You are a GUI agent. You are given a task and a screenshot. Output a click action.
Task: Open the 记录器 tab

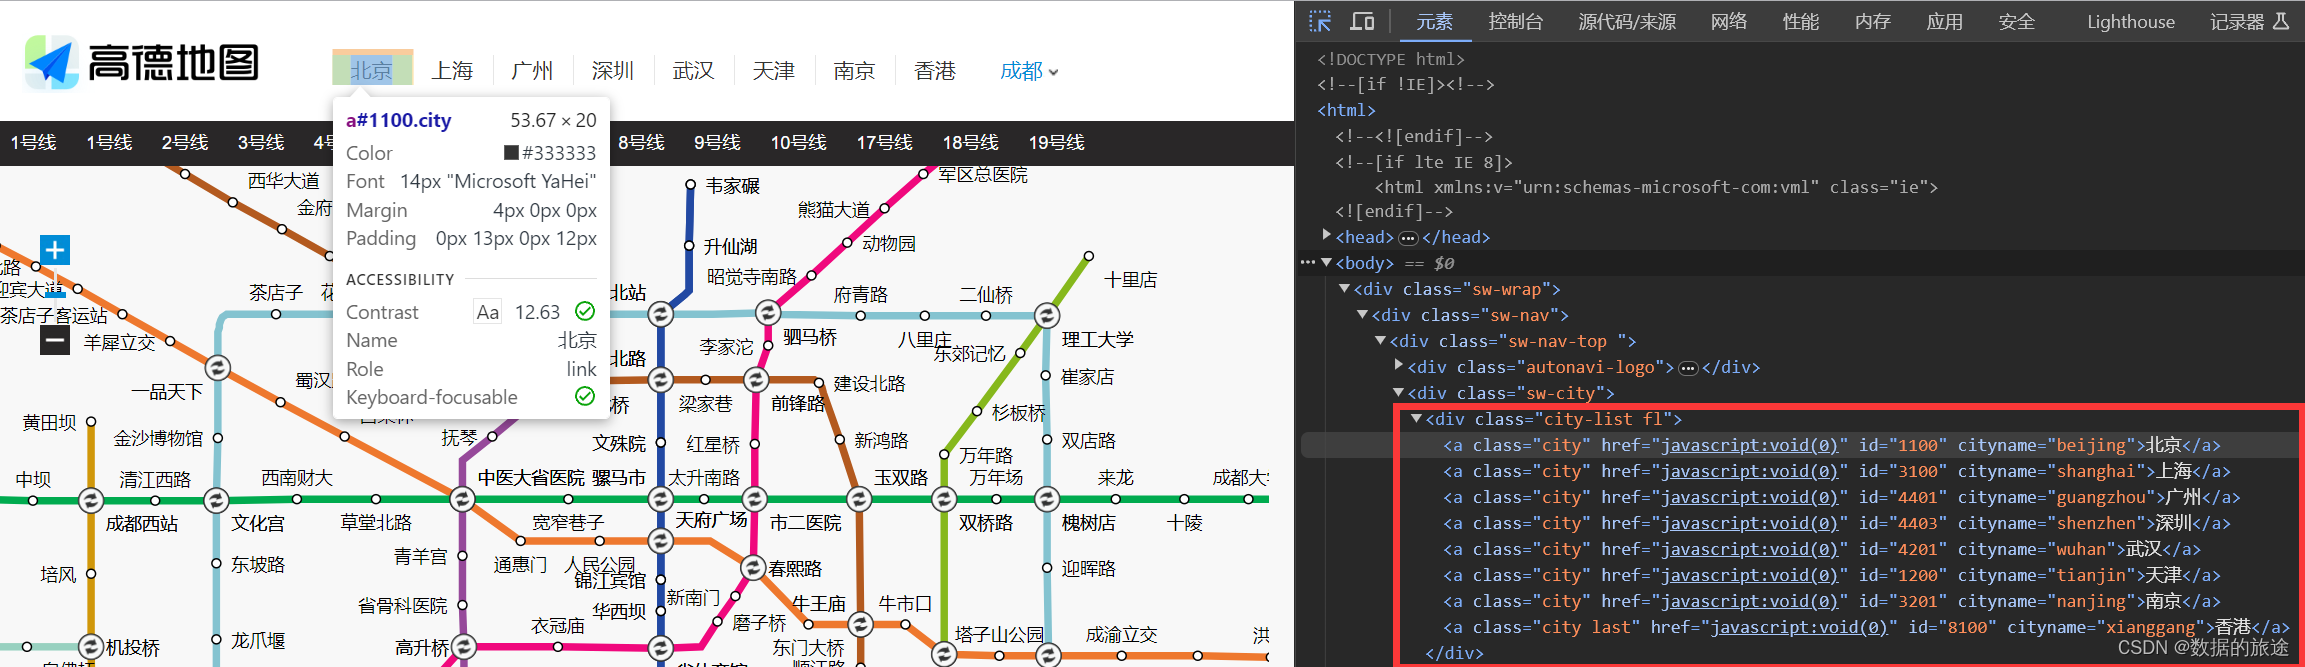2250,22
